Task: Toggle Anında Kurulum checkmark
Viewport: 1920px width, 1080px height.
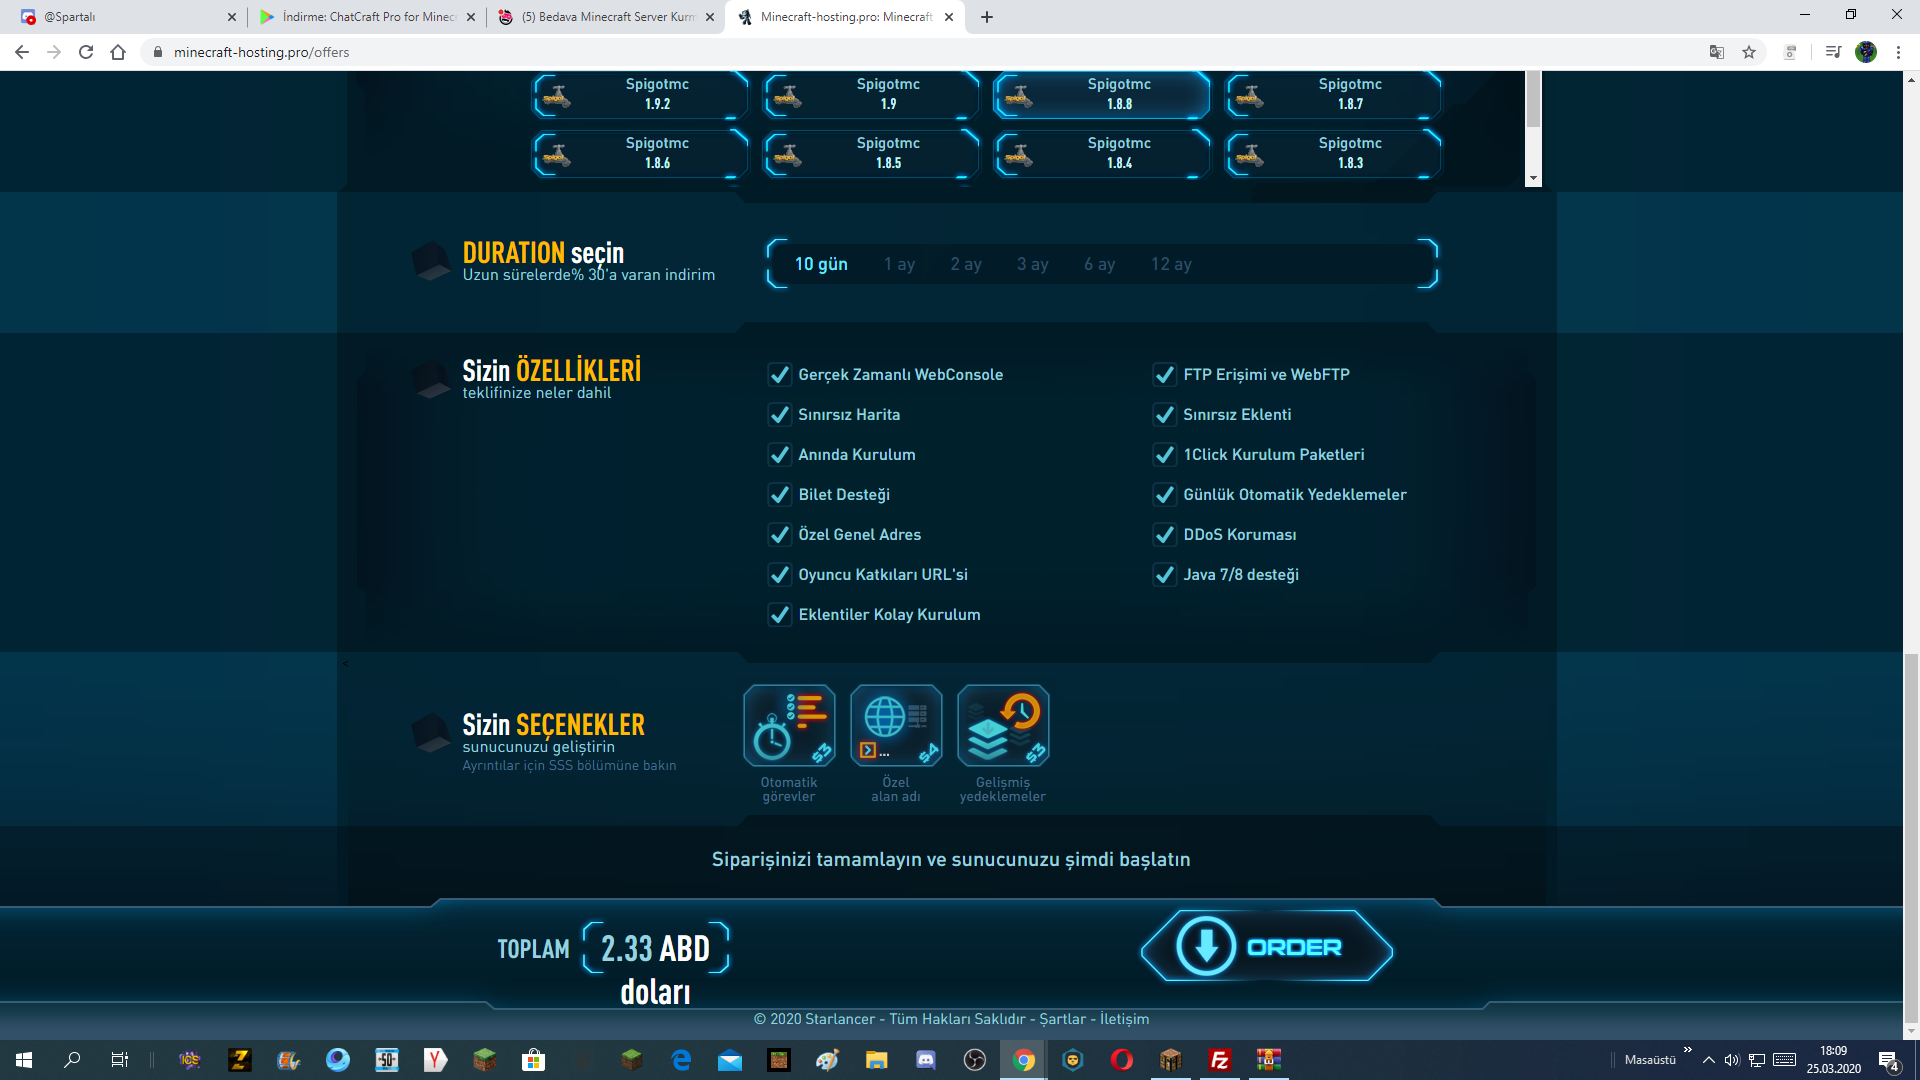Action: [780, 455]
